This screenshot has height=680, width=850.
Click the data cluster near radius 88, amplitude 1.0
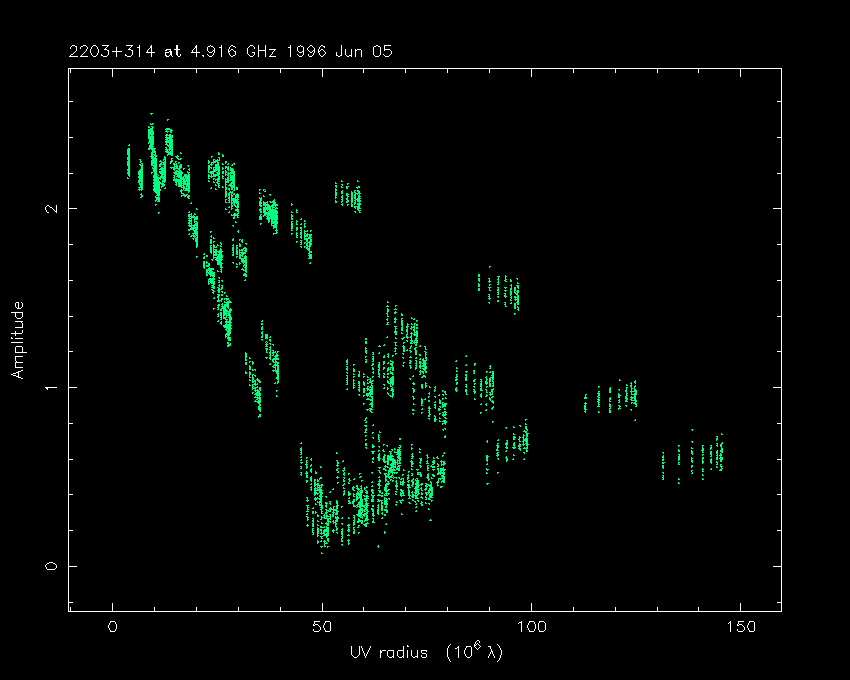click(475, 382)
